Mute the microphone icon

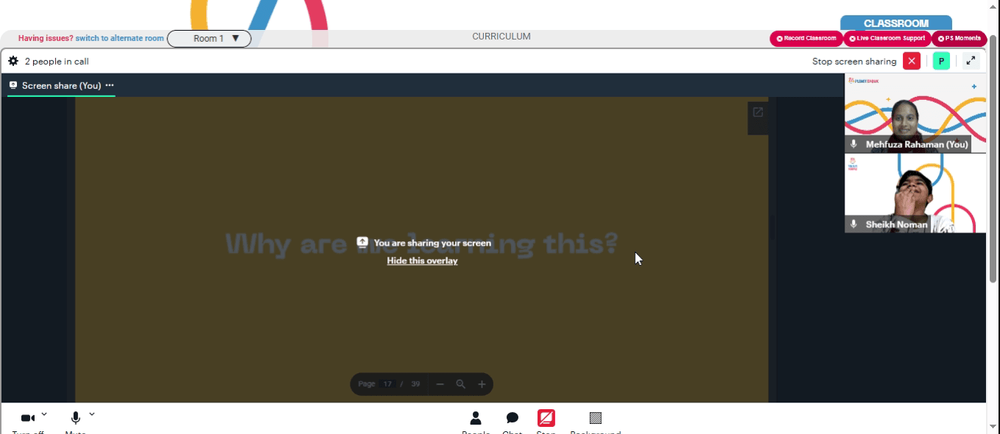75,418
